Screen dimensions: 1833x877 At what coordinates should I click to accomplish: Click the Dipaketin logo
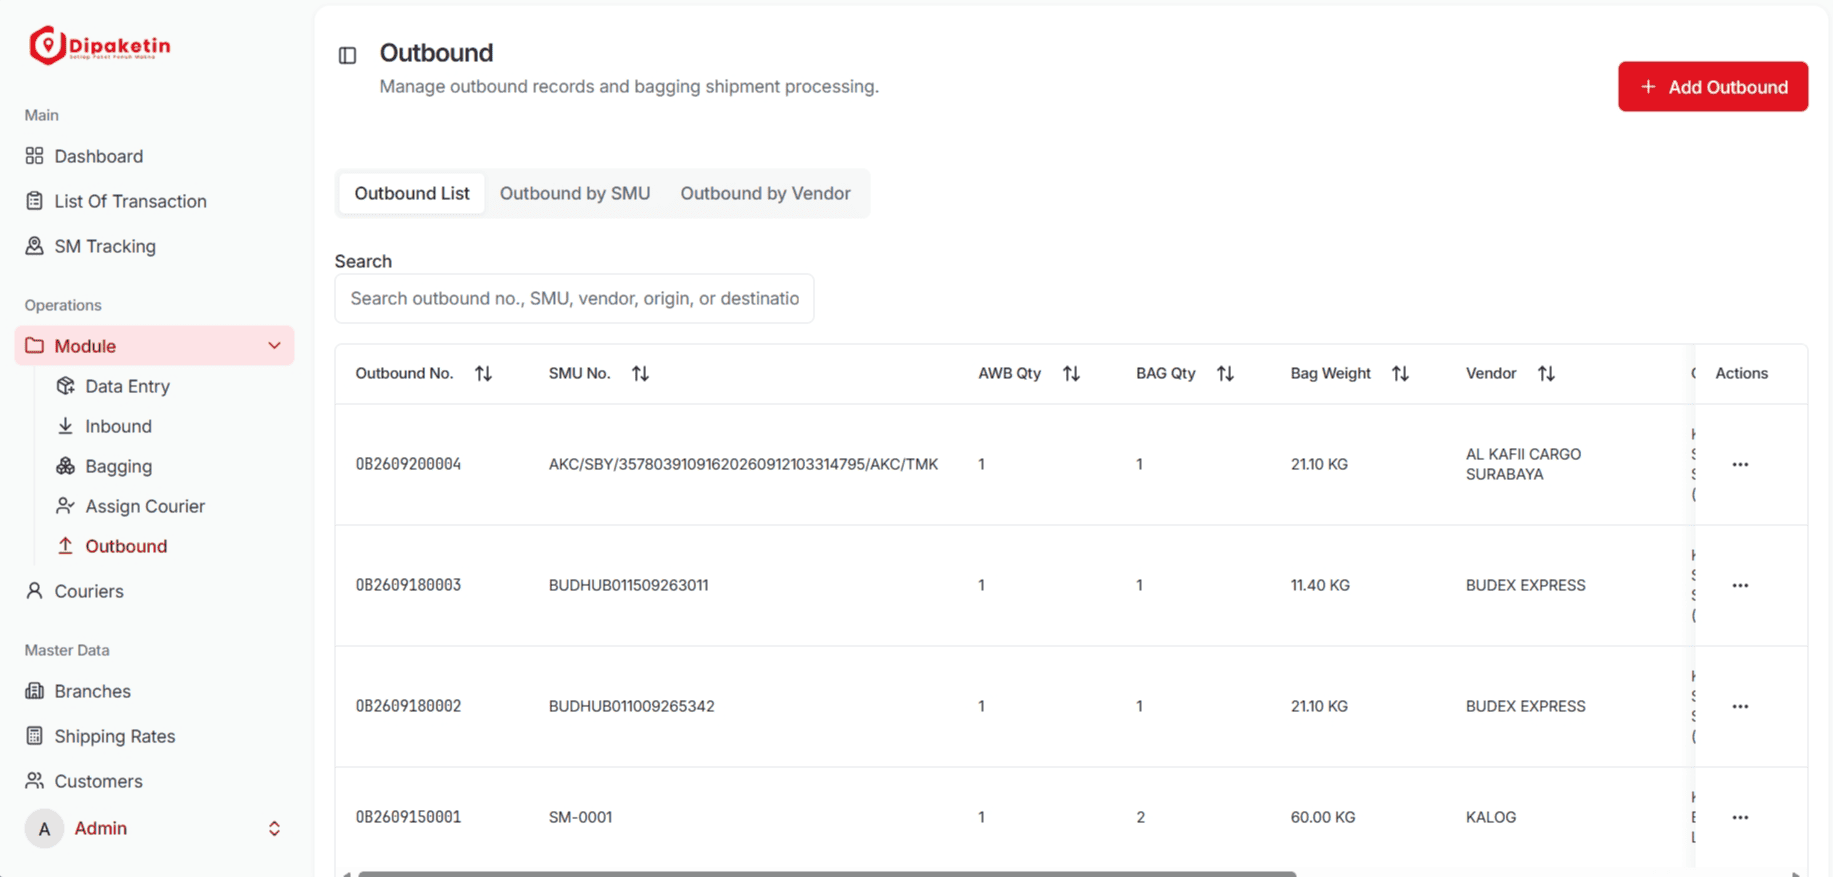click(x=100, y=45)
